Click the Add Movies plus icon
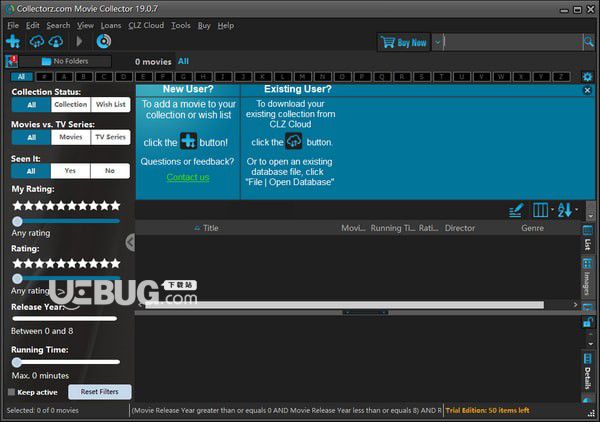600x422 pixels. (x=13, y=41)
